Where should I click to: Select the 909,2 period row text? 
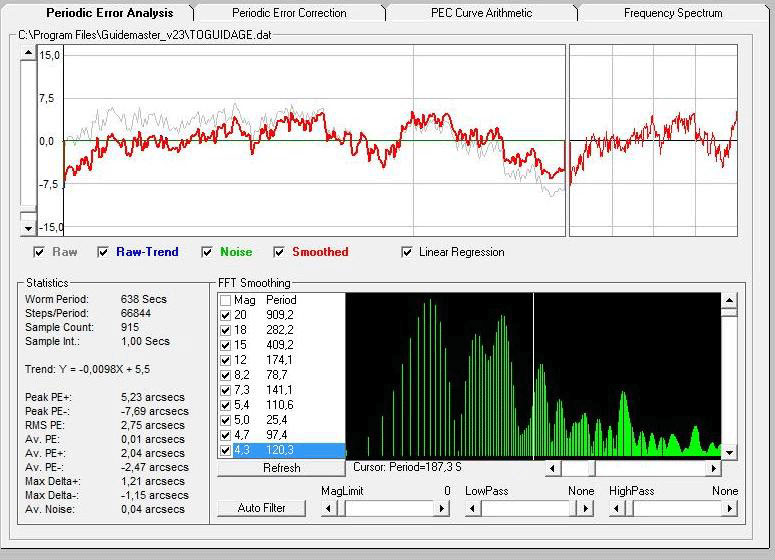tap(280, 315)
